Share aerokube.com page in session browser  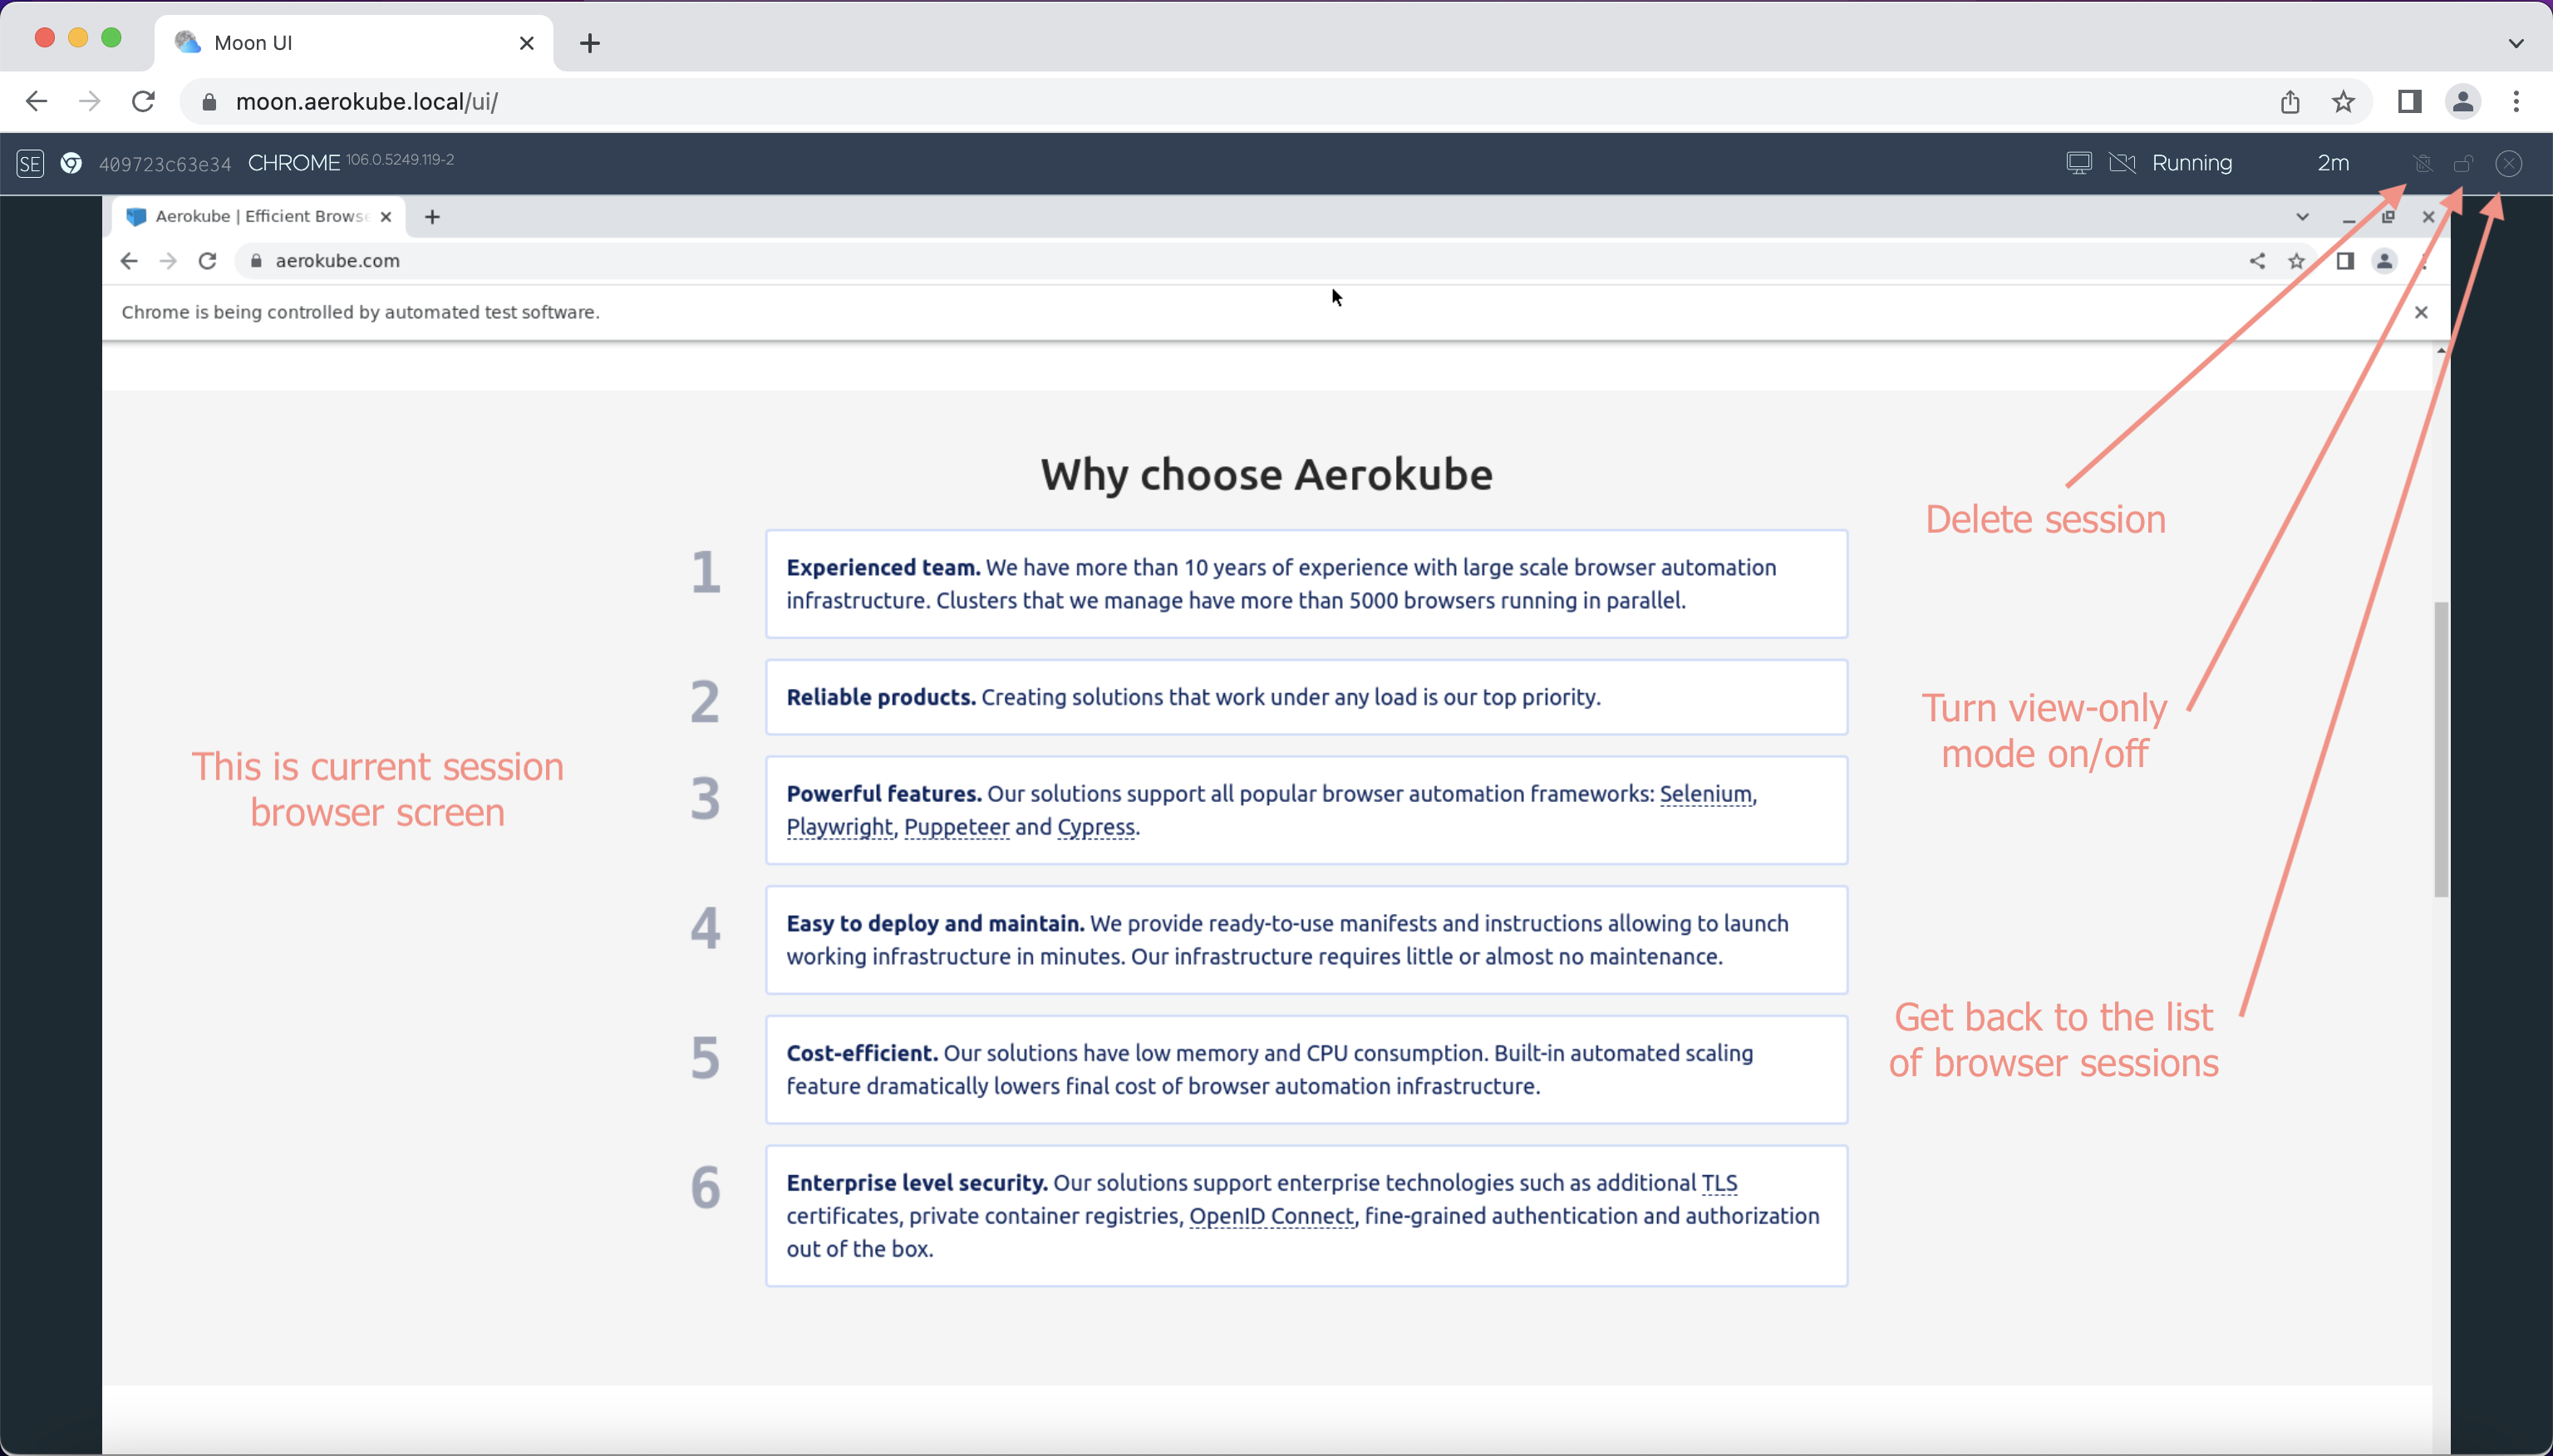2257,261
